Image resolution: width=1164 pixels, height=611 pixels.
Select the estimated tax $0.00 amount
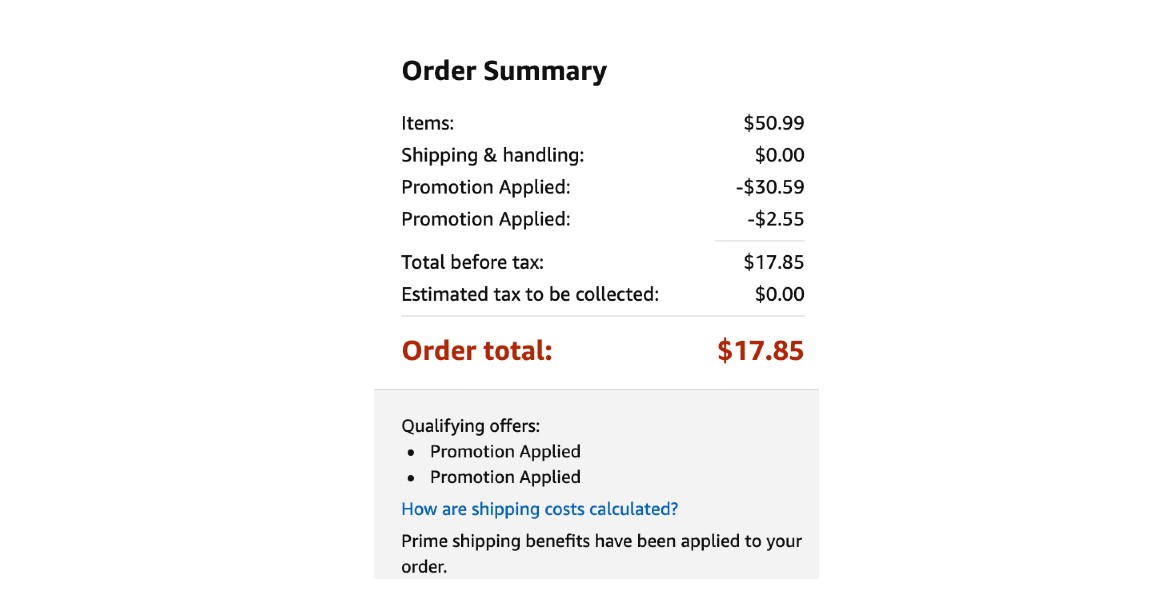[779, 294]
